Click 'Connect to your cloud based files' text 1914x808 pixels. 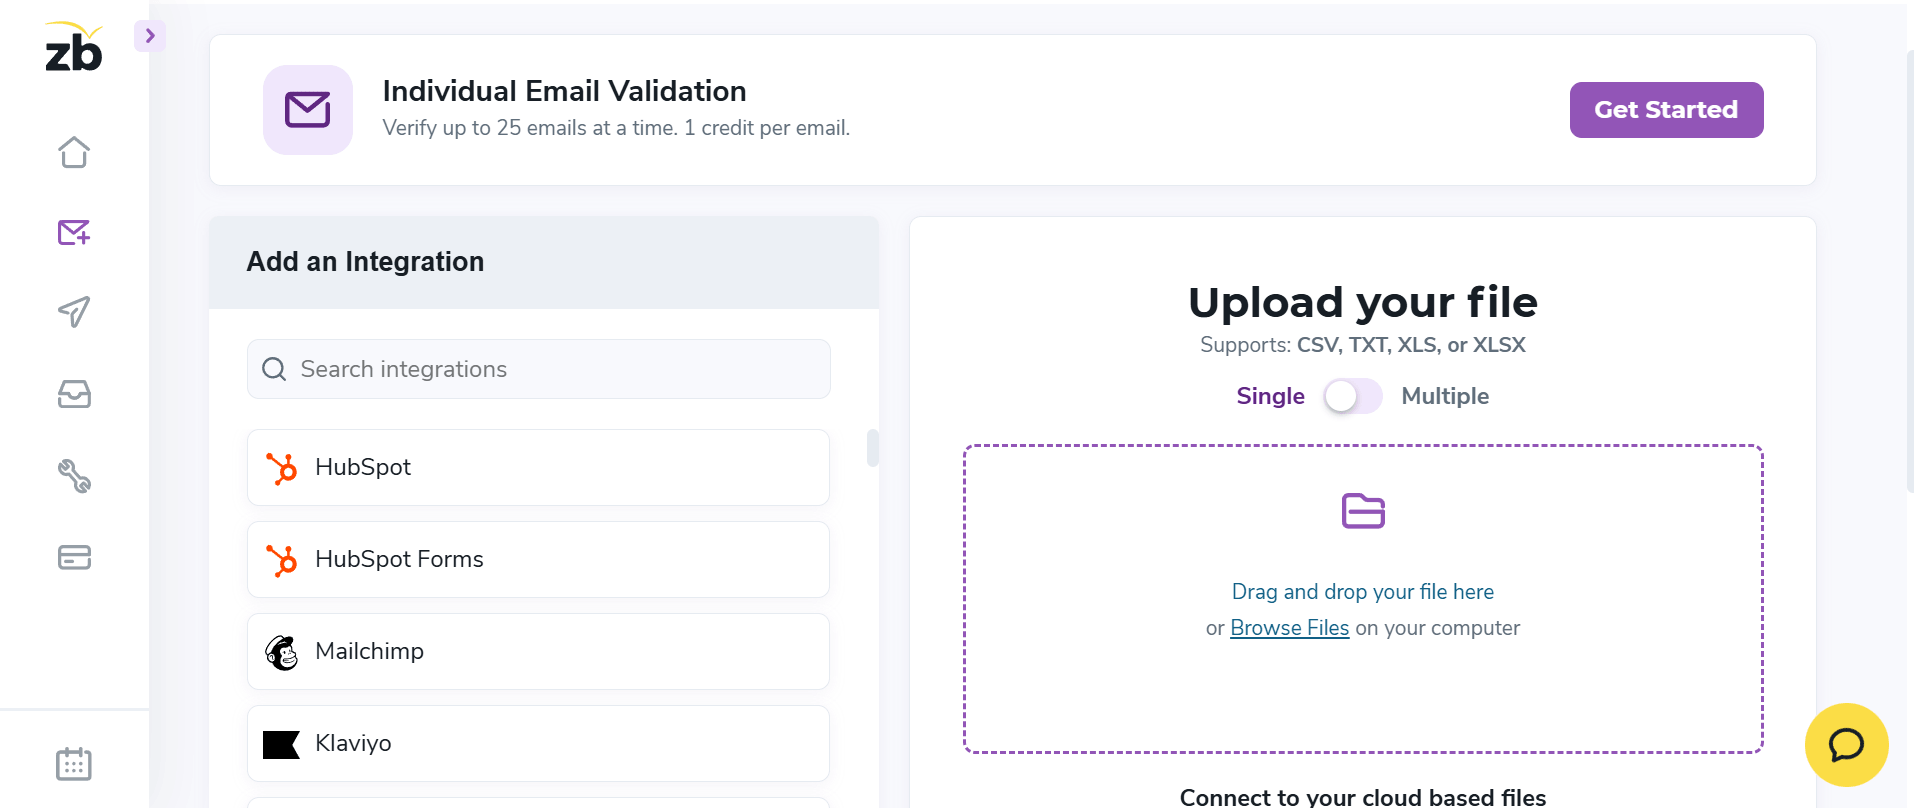(1363, 797)
